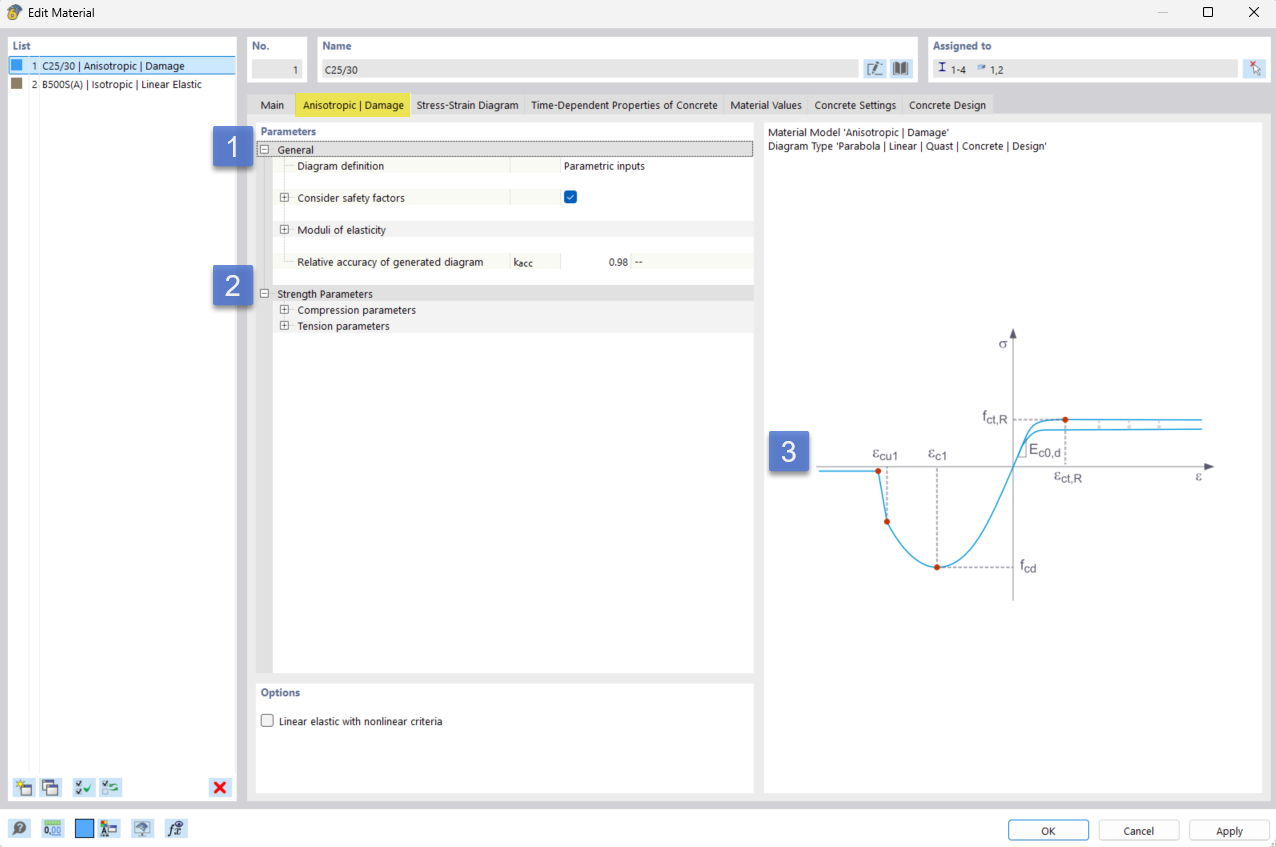Select objects assigned to this material
Screen dimensions: 1276x847
click(1255, 68)
